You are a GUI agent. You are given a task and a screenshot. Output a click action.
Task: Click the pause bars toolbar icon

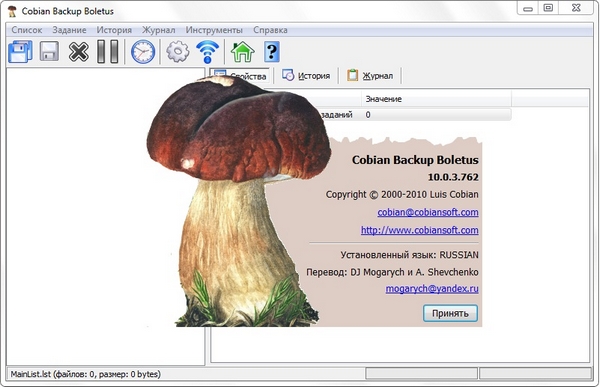[x=108, y=52]
